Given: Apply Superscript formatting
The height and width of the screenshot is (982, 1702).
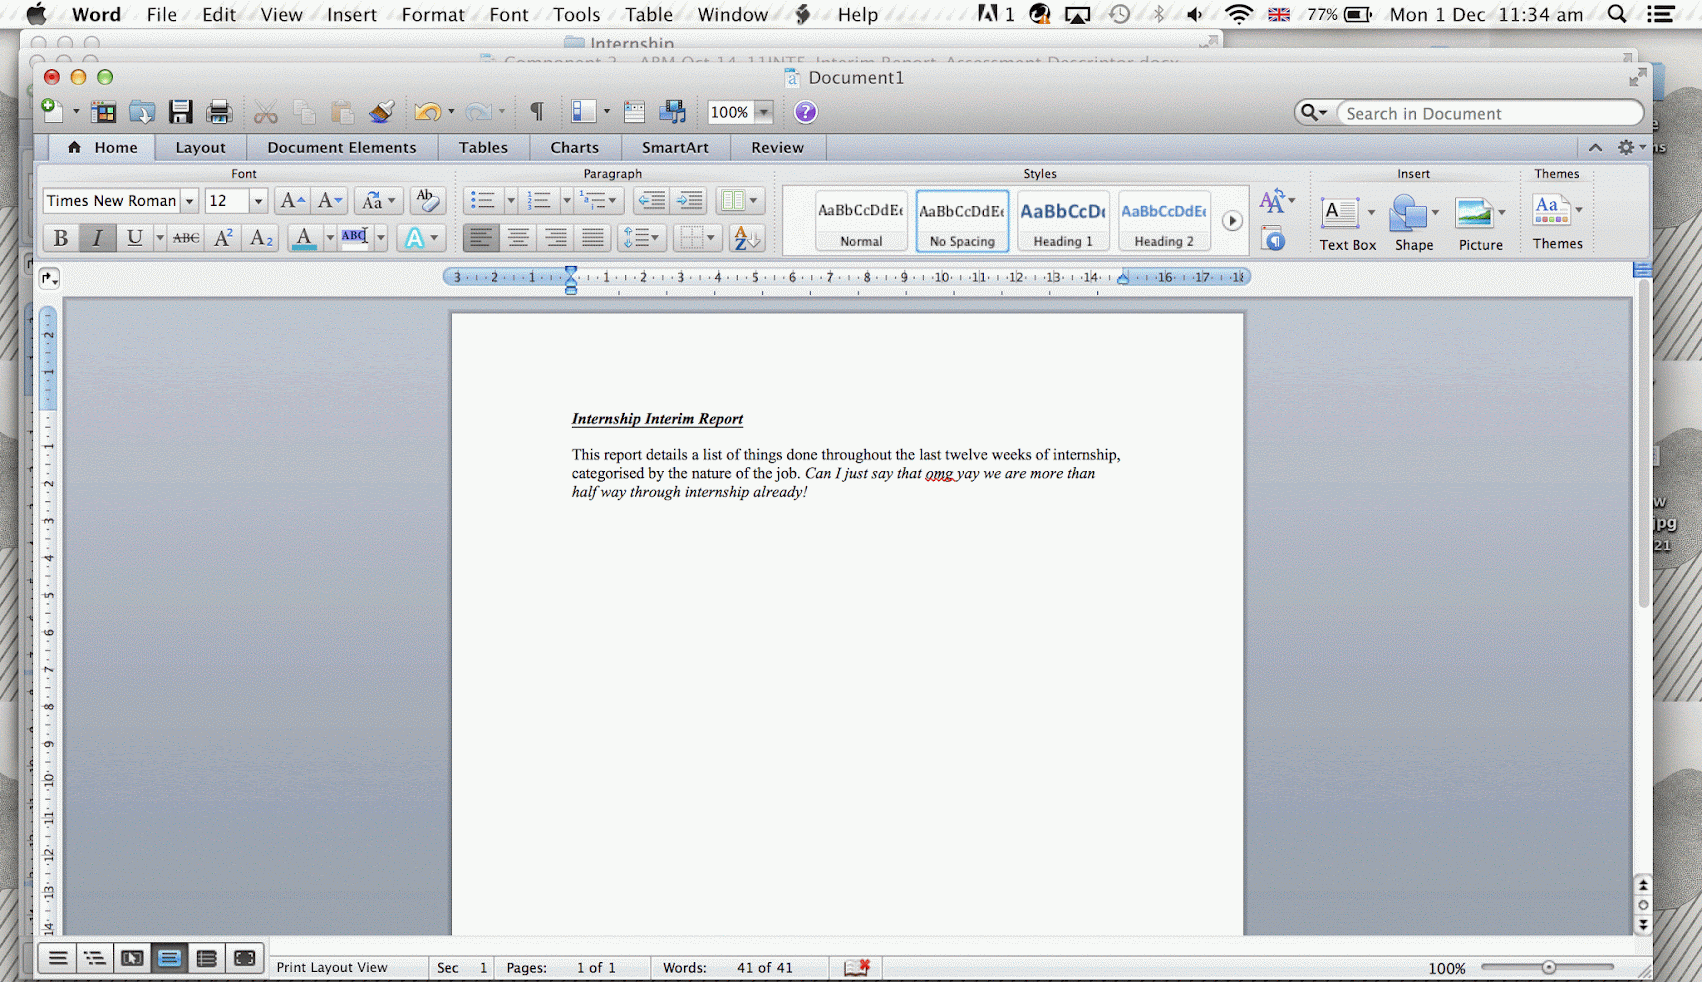Looking at the screenshot, I should [x=223, y=238].
